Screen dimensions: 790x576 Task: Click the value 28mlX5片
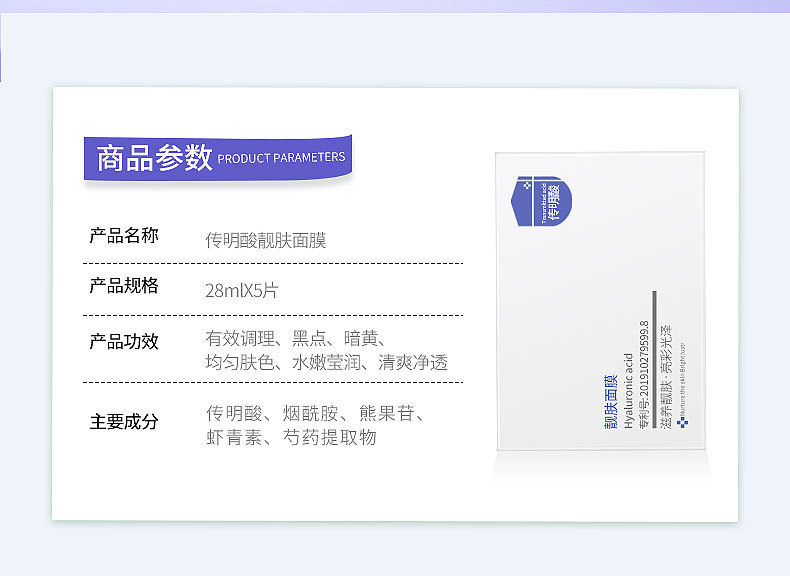(241, 291)
